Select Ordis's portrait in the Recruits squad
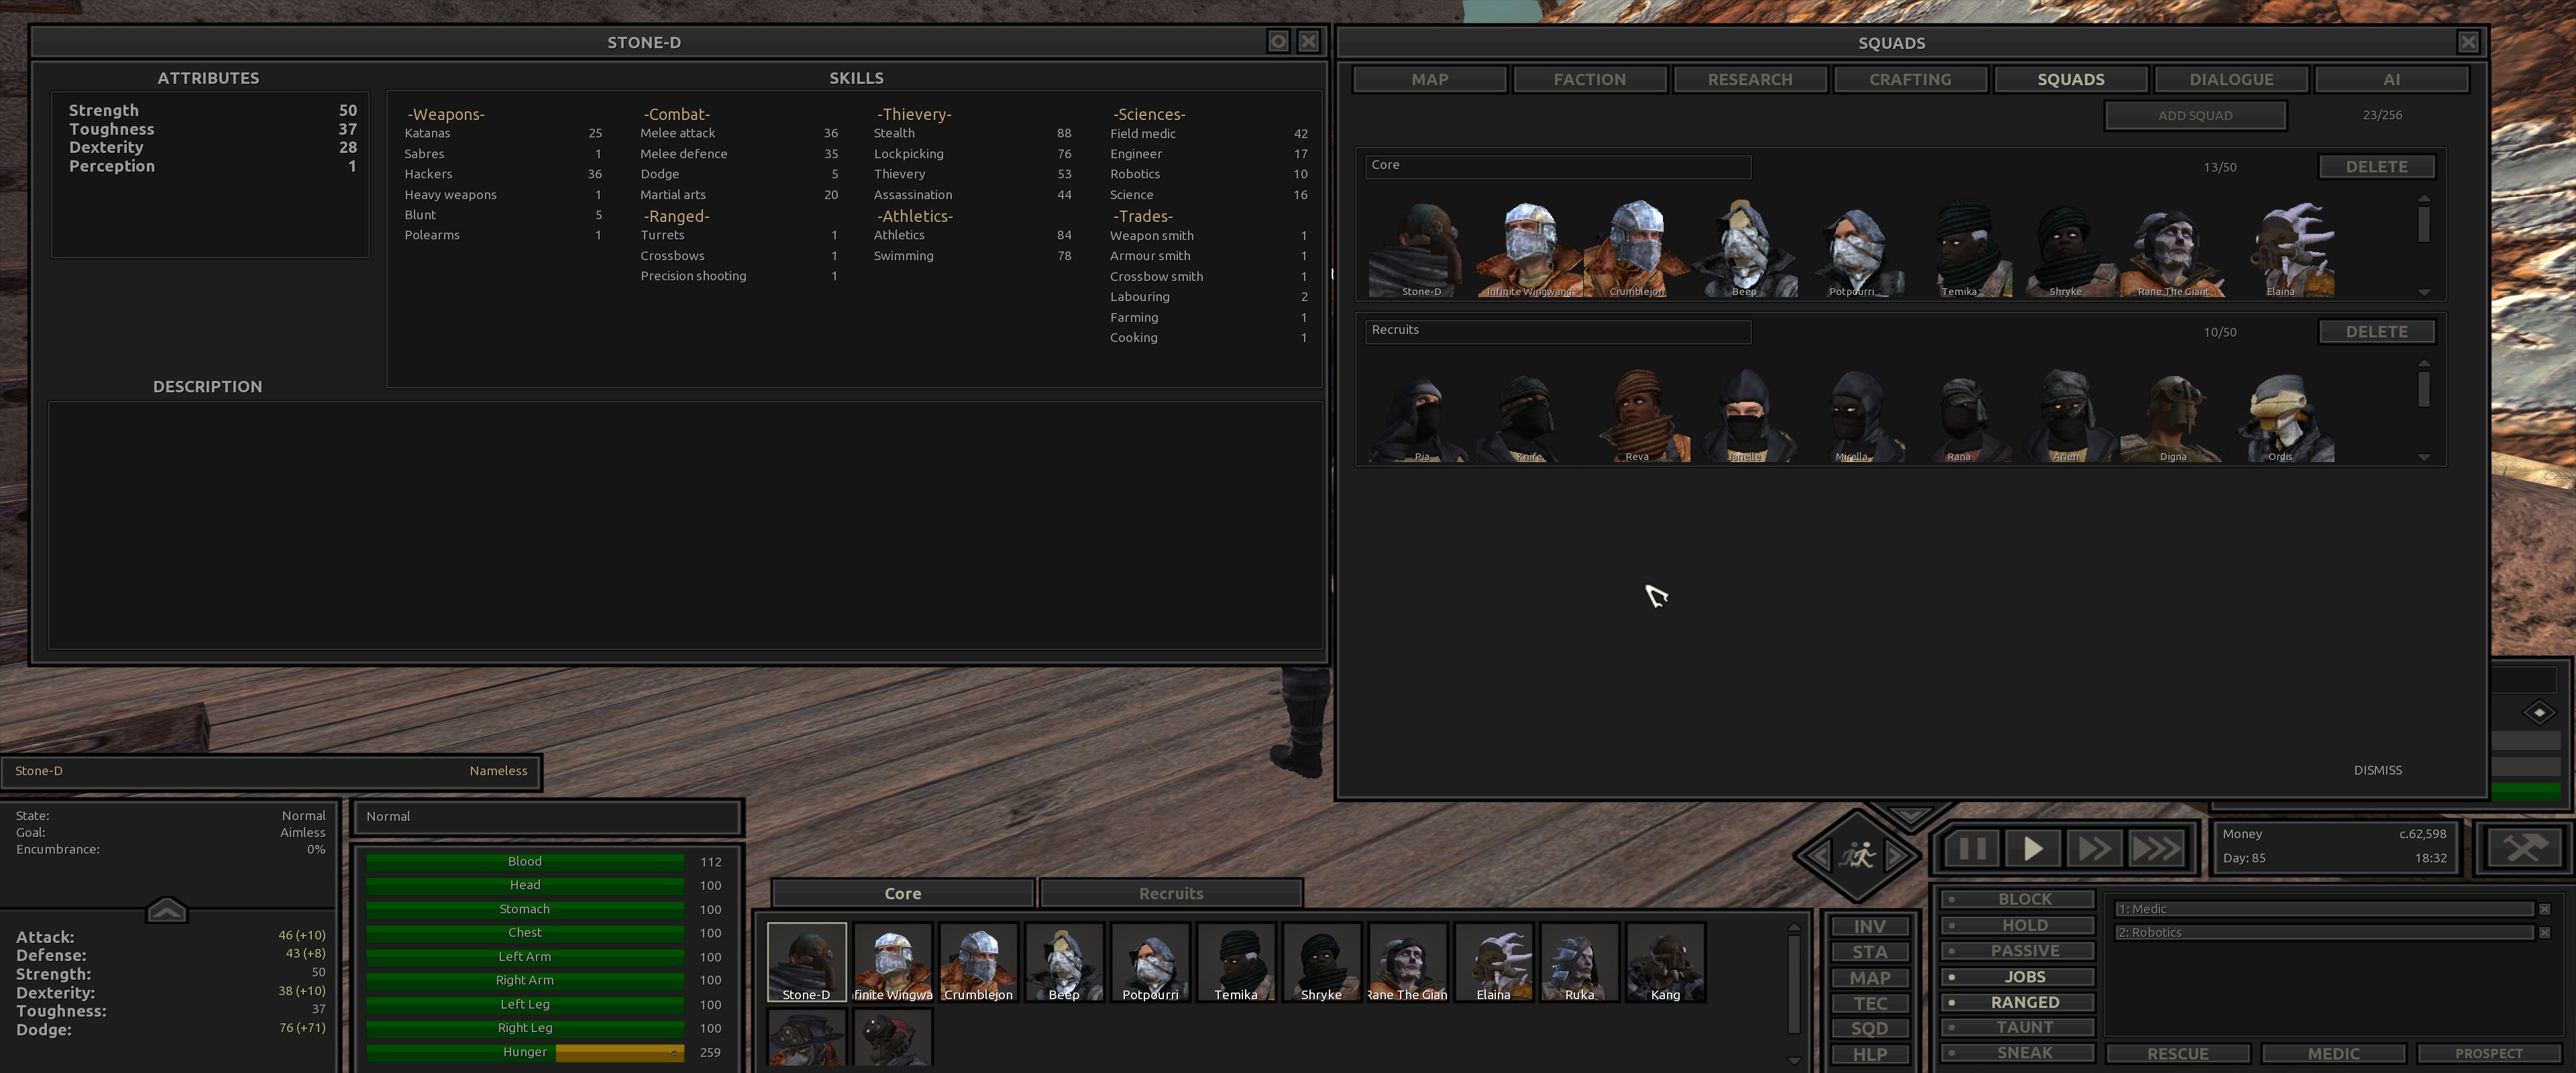Viewport: 2576px width, 1073px height. click(x=2281, y=414)
